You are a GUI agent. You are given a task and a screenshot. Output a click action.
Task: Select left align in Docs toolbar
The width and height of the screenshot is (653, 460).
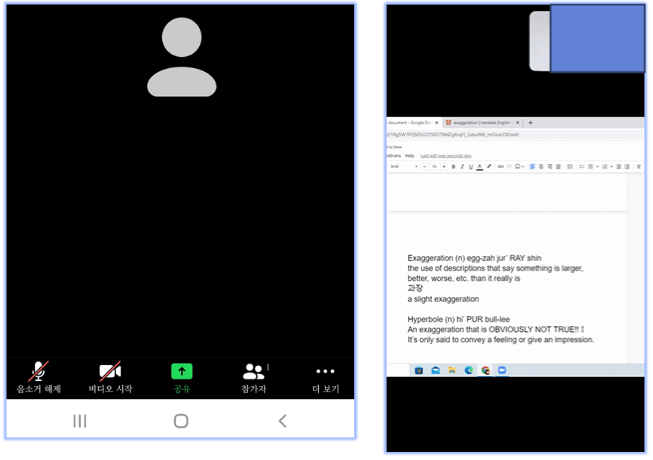click(x=532, y=167)
